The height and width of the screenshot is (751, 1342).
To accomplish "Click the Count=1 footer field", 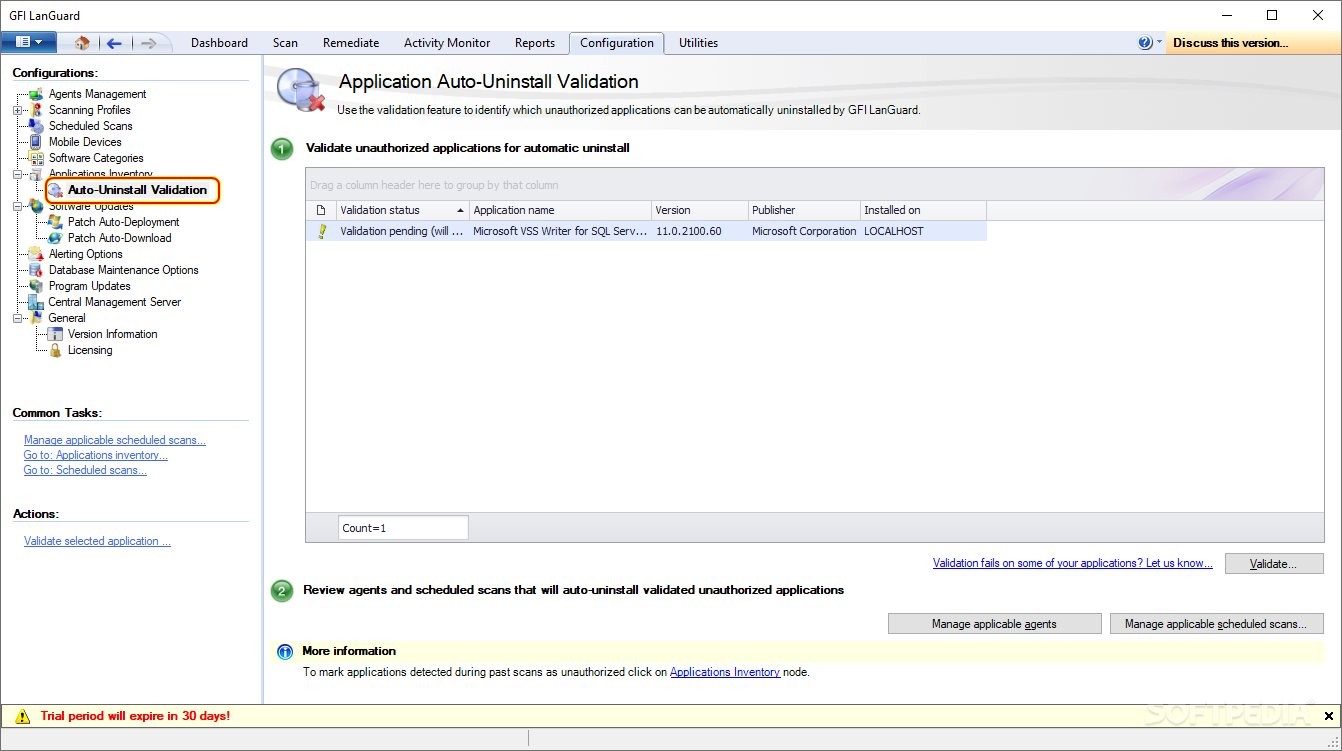I will [403, 528].
